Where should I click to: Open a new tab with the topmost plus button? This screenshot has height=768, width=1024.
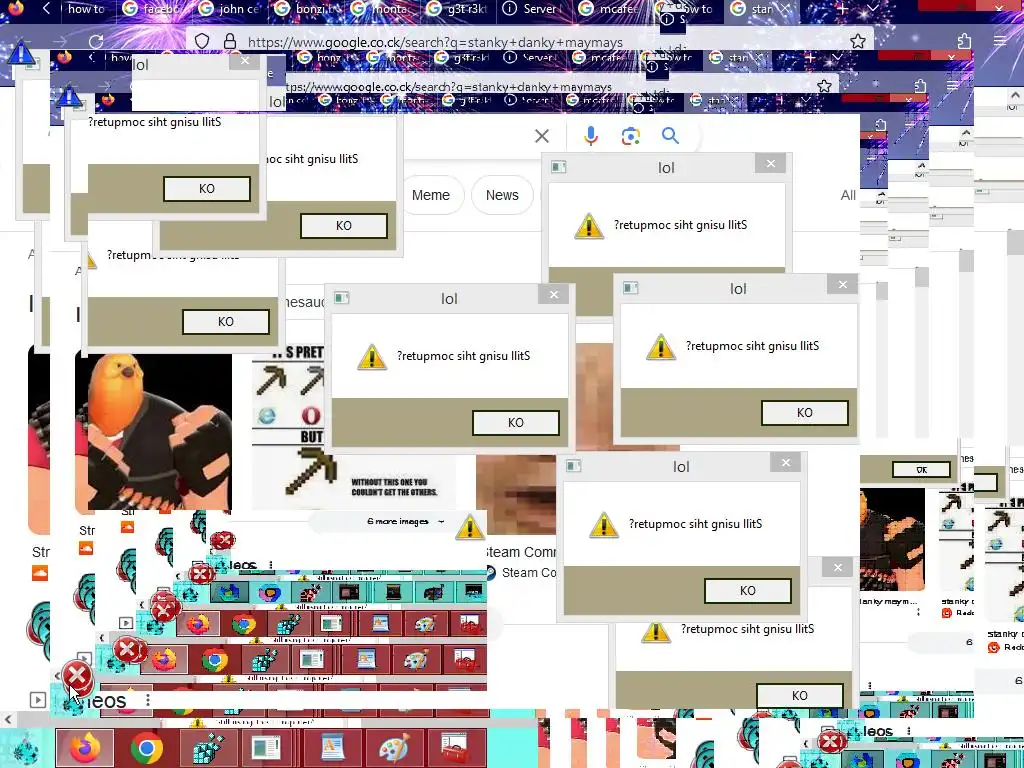point(843,8)
